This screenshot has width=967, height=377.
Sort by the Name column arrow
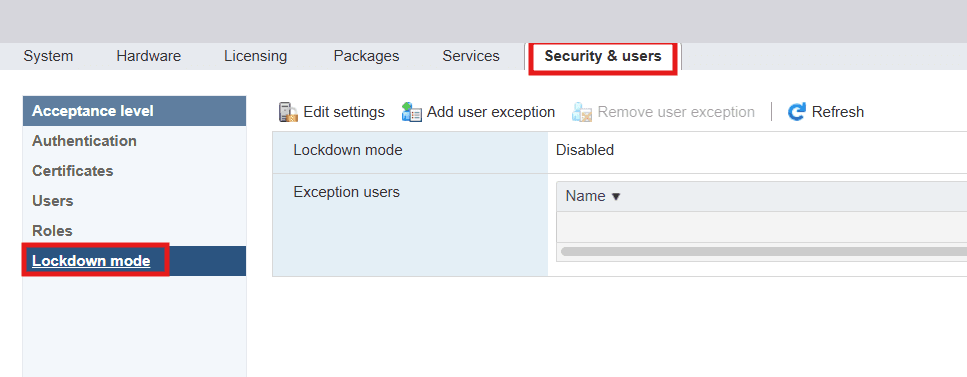tap(615, 197)
